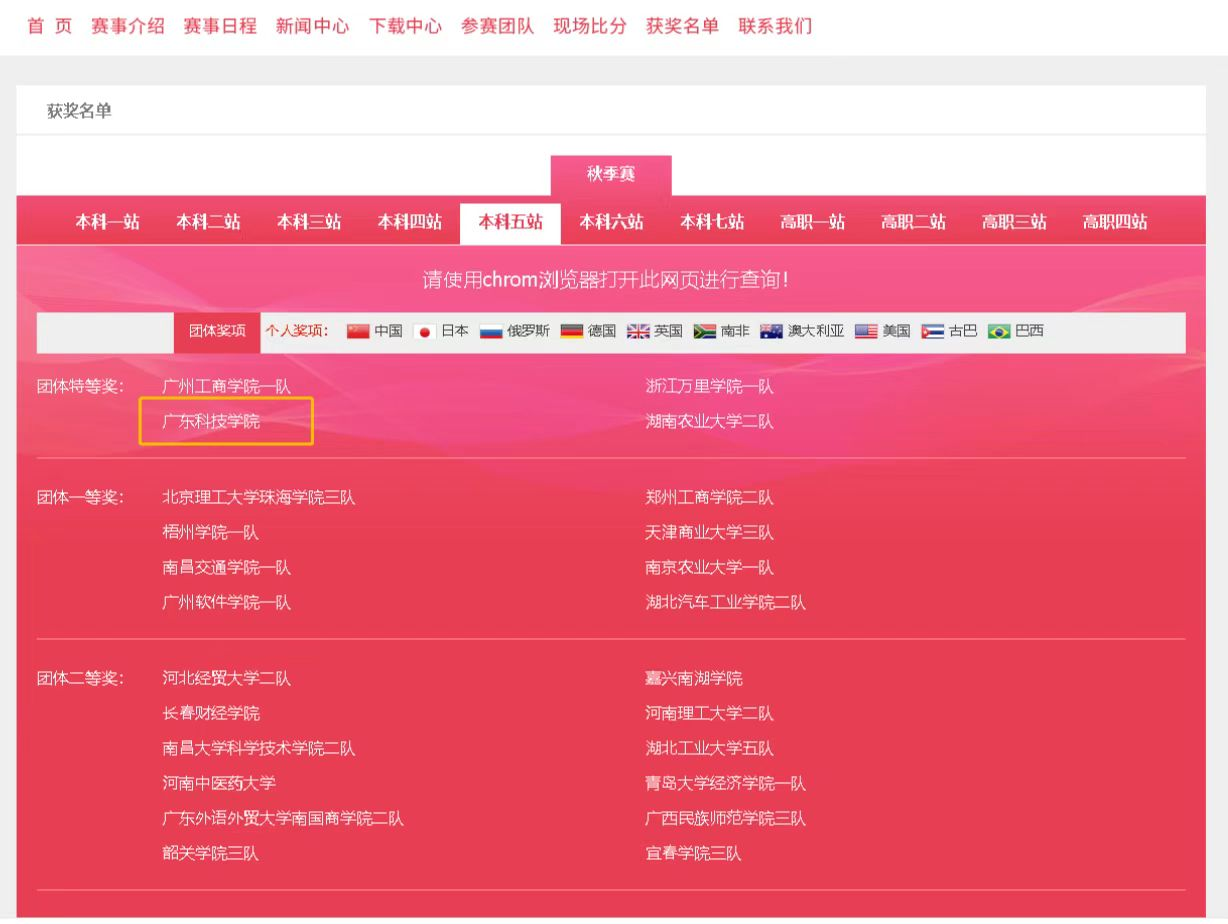Select the Cuba flag icon

(933, 332)
